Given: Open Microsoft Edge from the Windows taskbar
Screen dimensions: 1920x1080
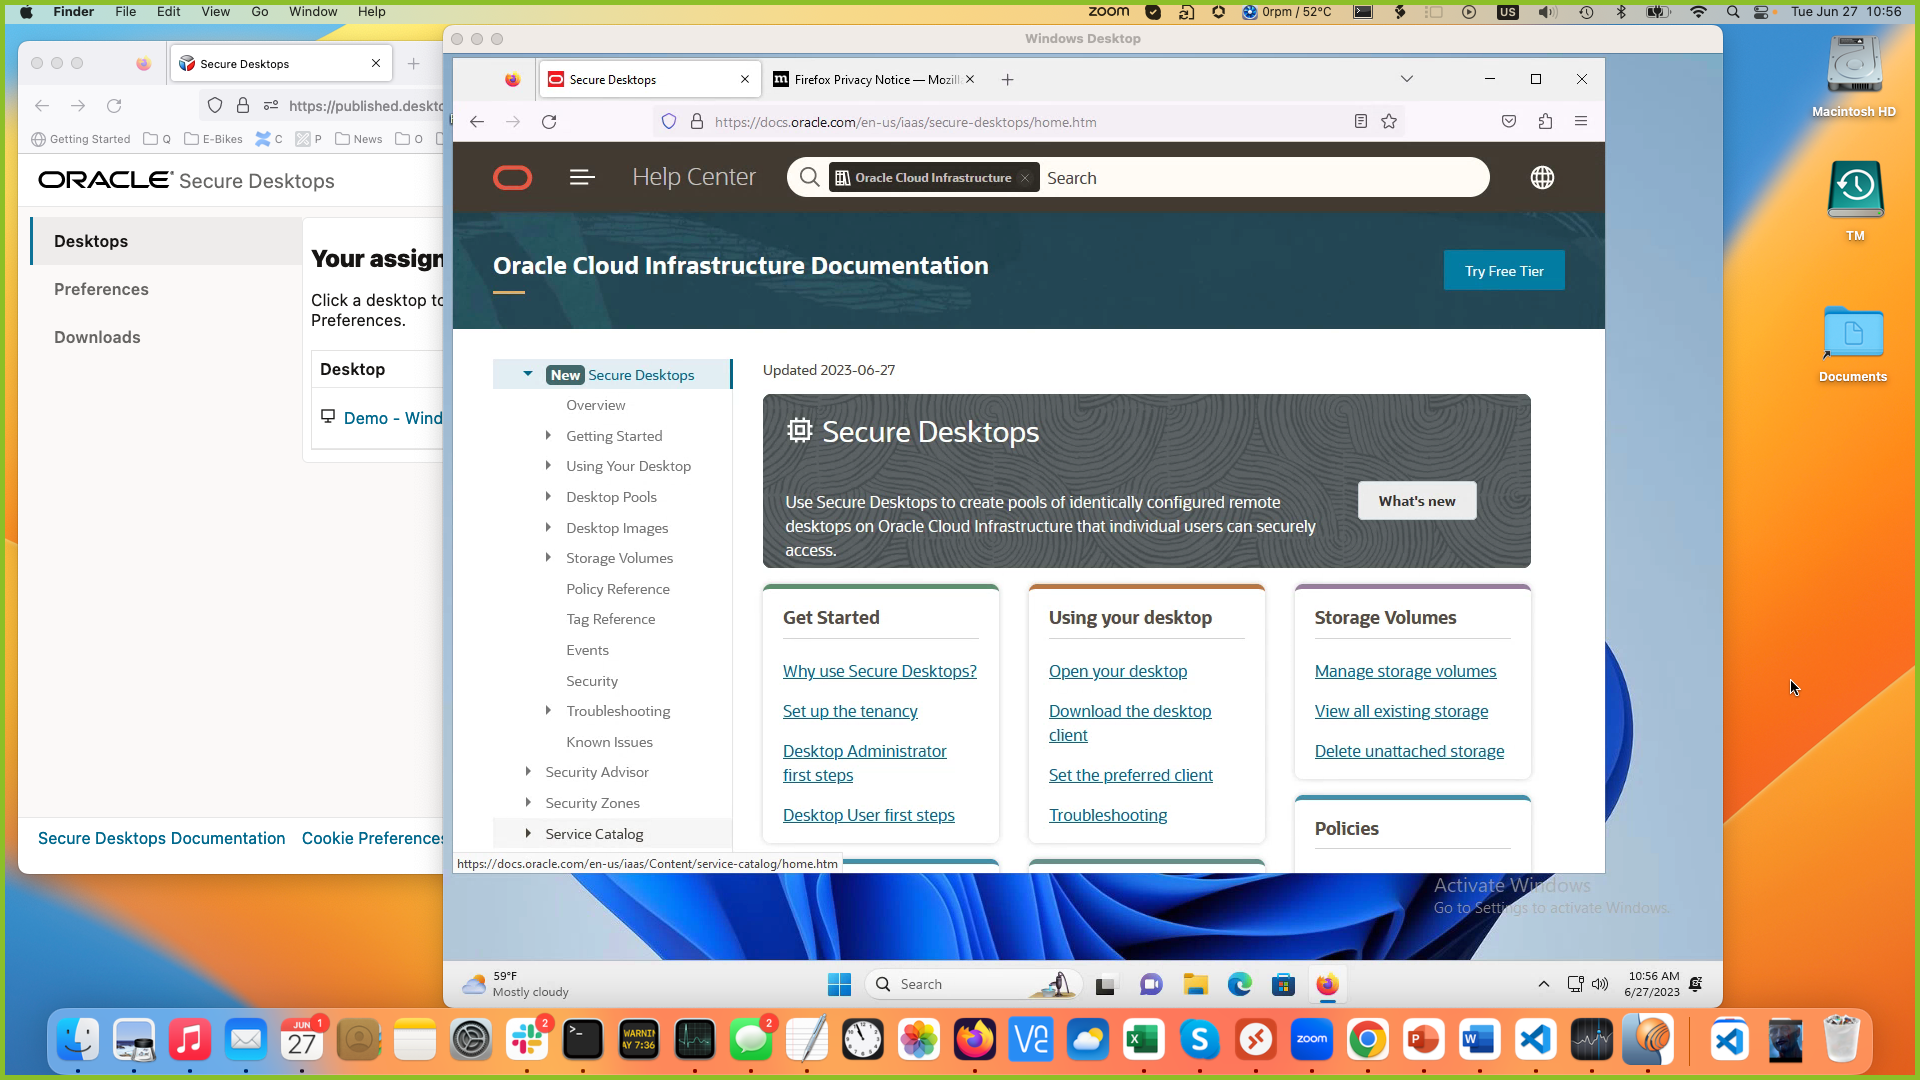Looking at the screenshot, I should (x=1239, y=984).
